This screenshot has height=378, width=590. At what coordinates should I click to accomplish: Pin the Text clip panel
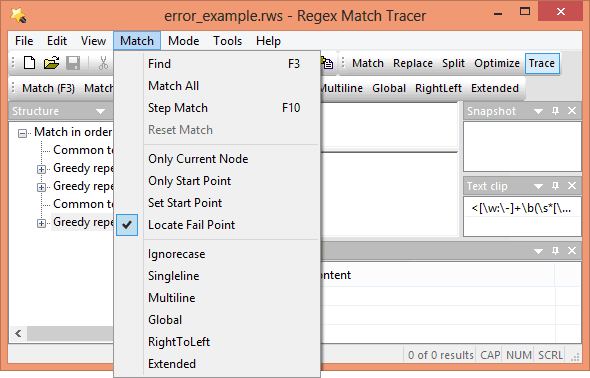coord(555,186)
